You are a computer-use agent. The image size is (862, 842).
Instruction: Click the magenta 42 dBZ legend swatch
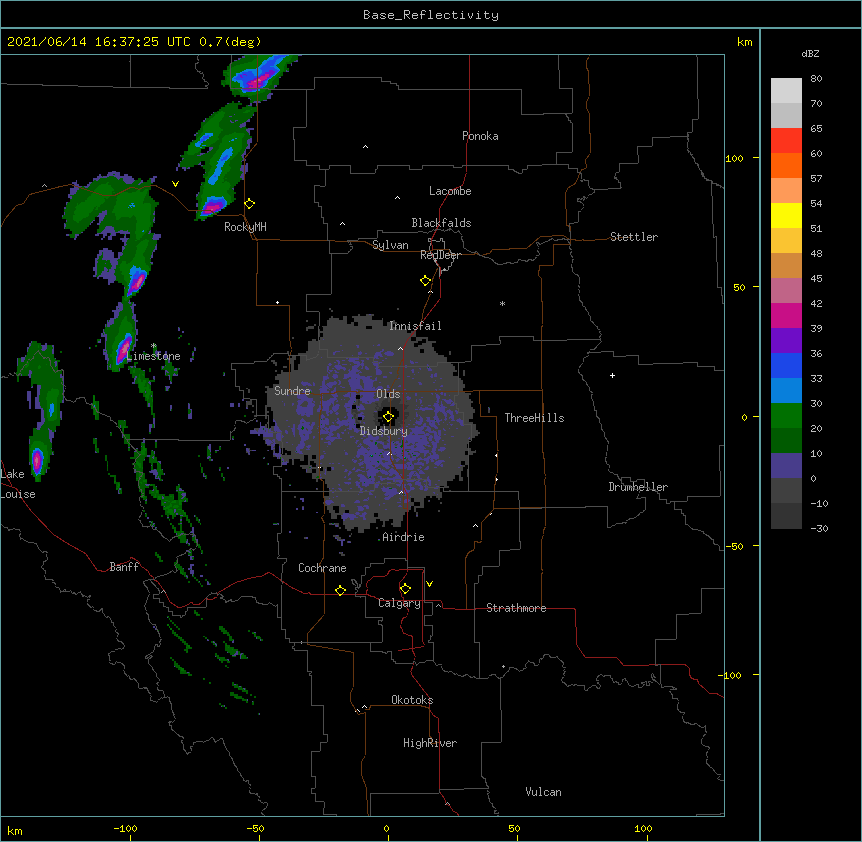(786, 315)
